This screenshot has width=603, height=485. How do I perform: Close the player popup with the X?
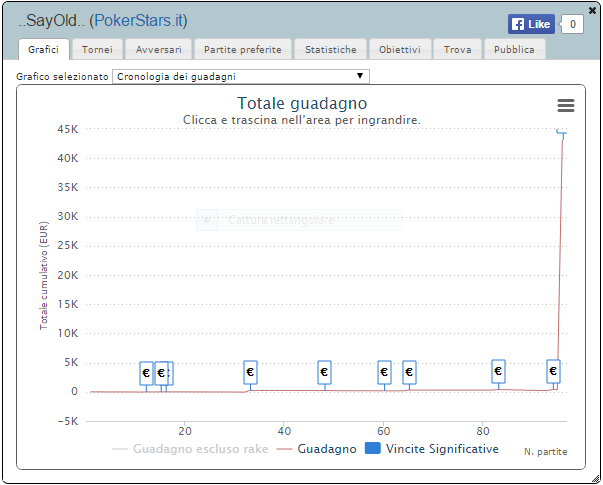593,10
